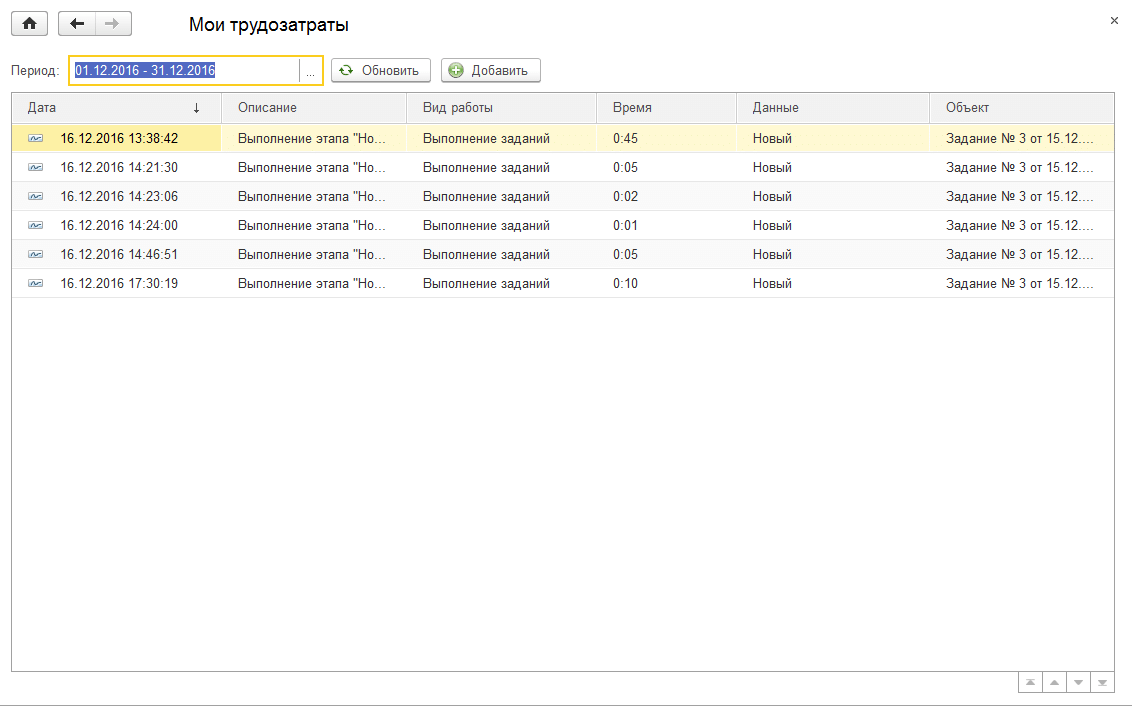The image size is (1132, 706).
Task: Click the record icon for 16.12.2016 13:38:42
Action: pyautogui.click(x=36, y=138)
